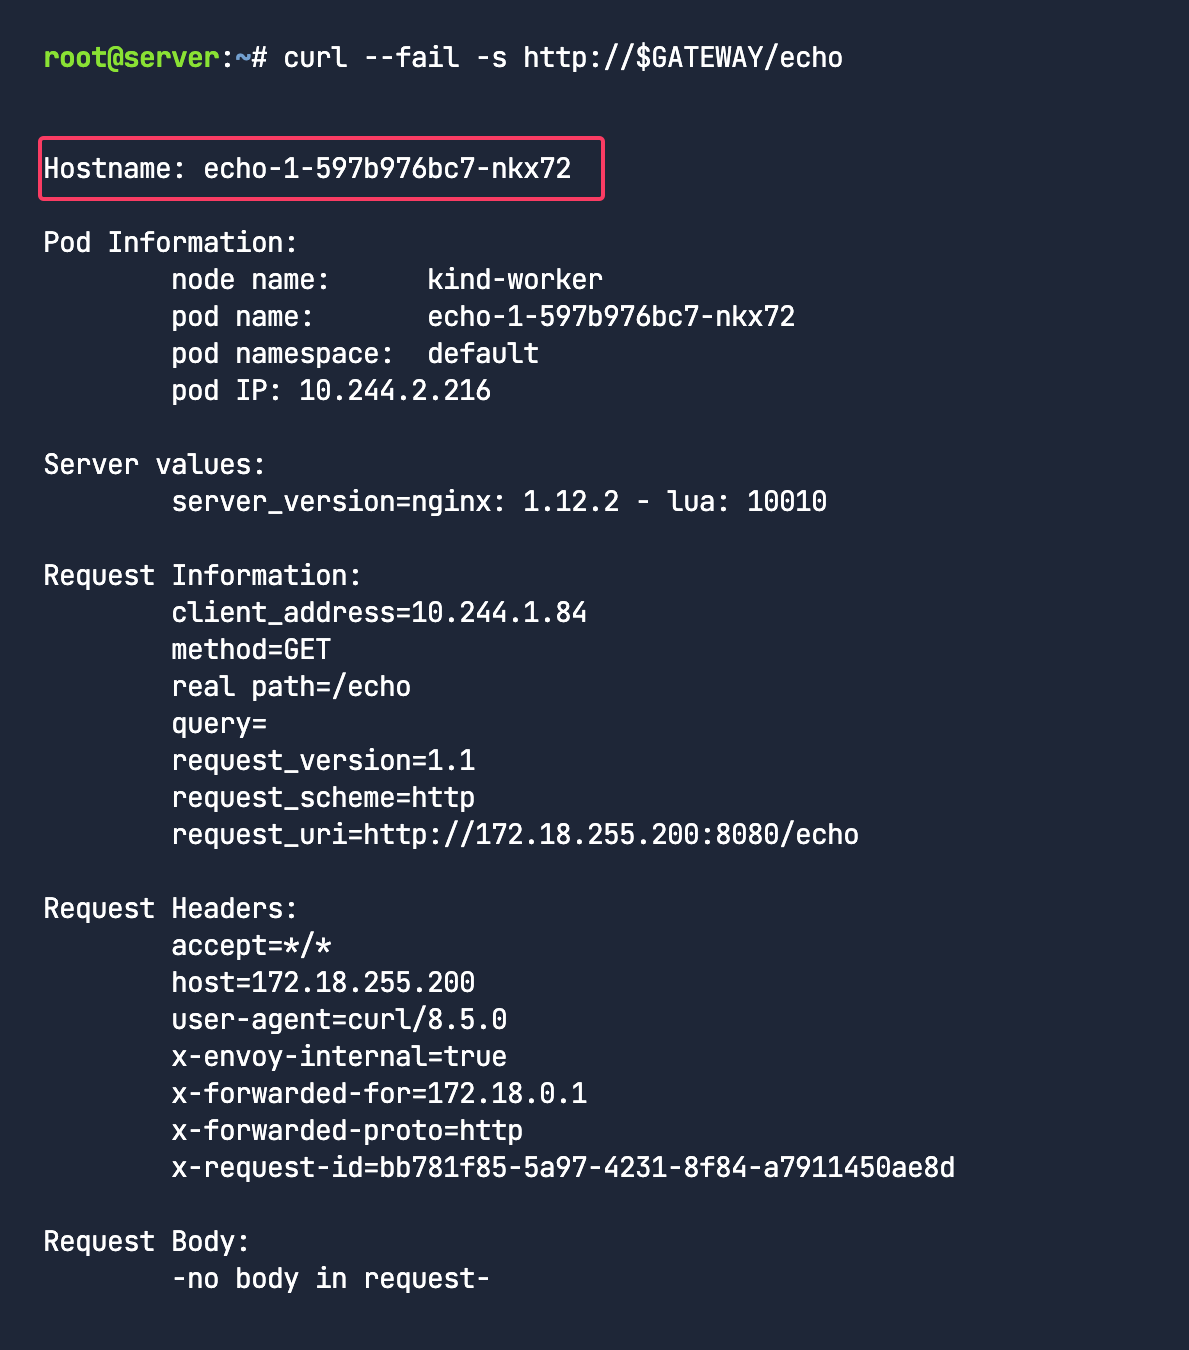
Task: Click the method=GET line
Action: point(250,649)
